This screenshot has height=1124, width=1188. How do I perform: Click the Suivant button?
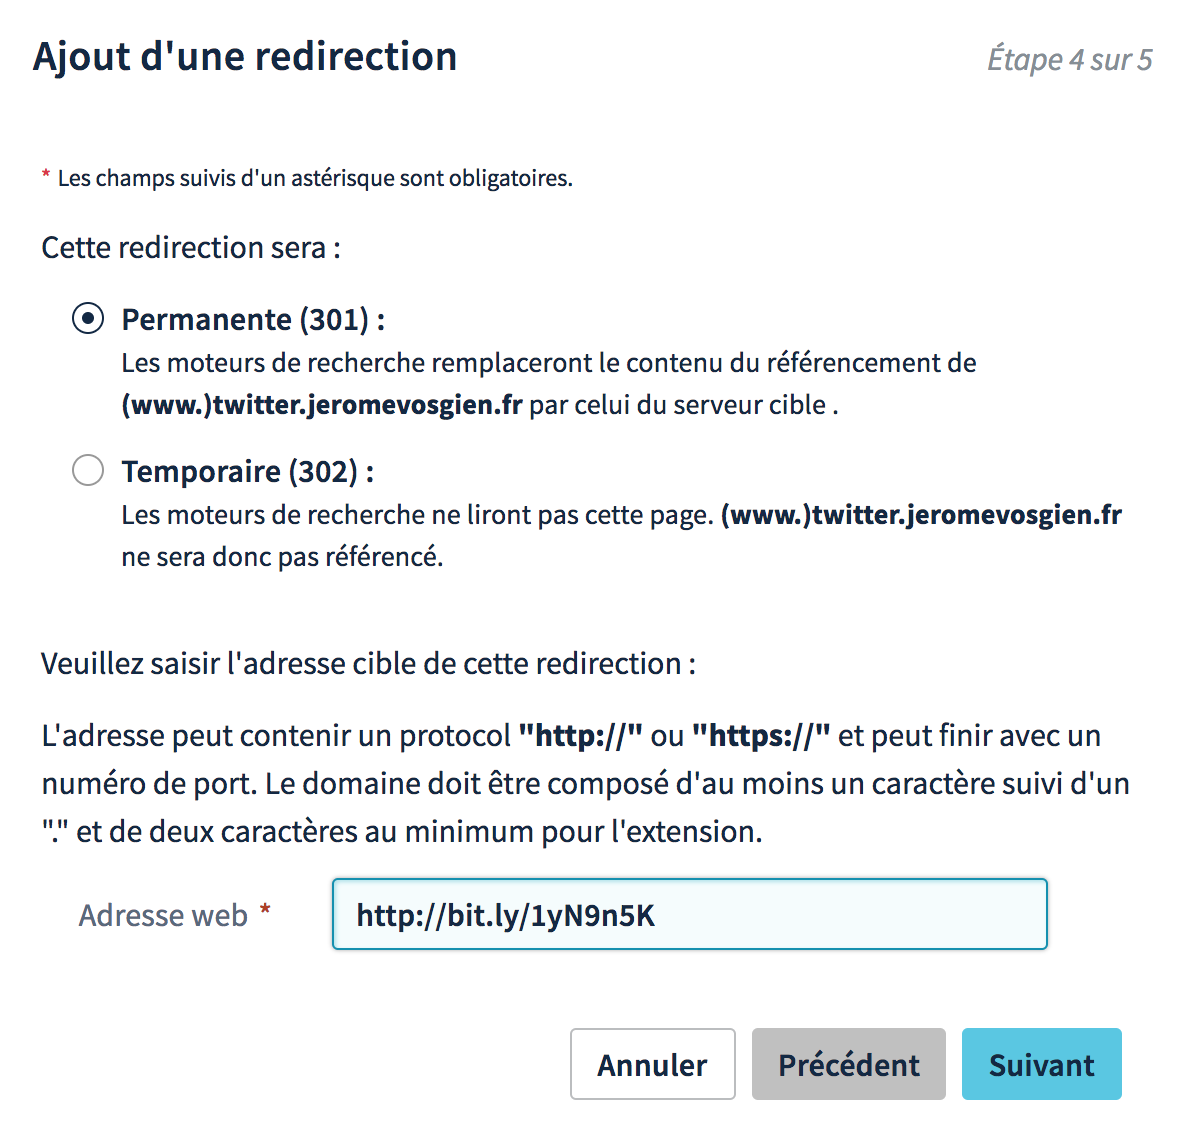[1042, 1064]
